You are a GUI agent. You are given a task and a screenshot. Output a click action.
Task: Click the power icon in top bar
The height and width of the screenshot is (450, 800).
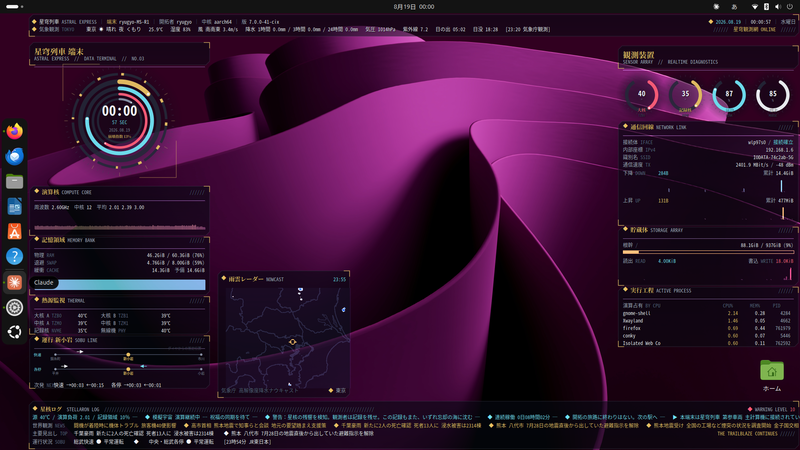point(790,7)
